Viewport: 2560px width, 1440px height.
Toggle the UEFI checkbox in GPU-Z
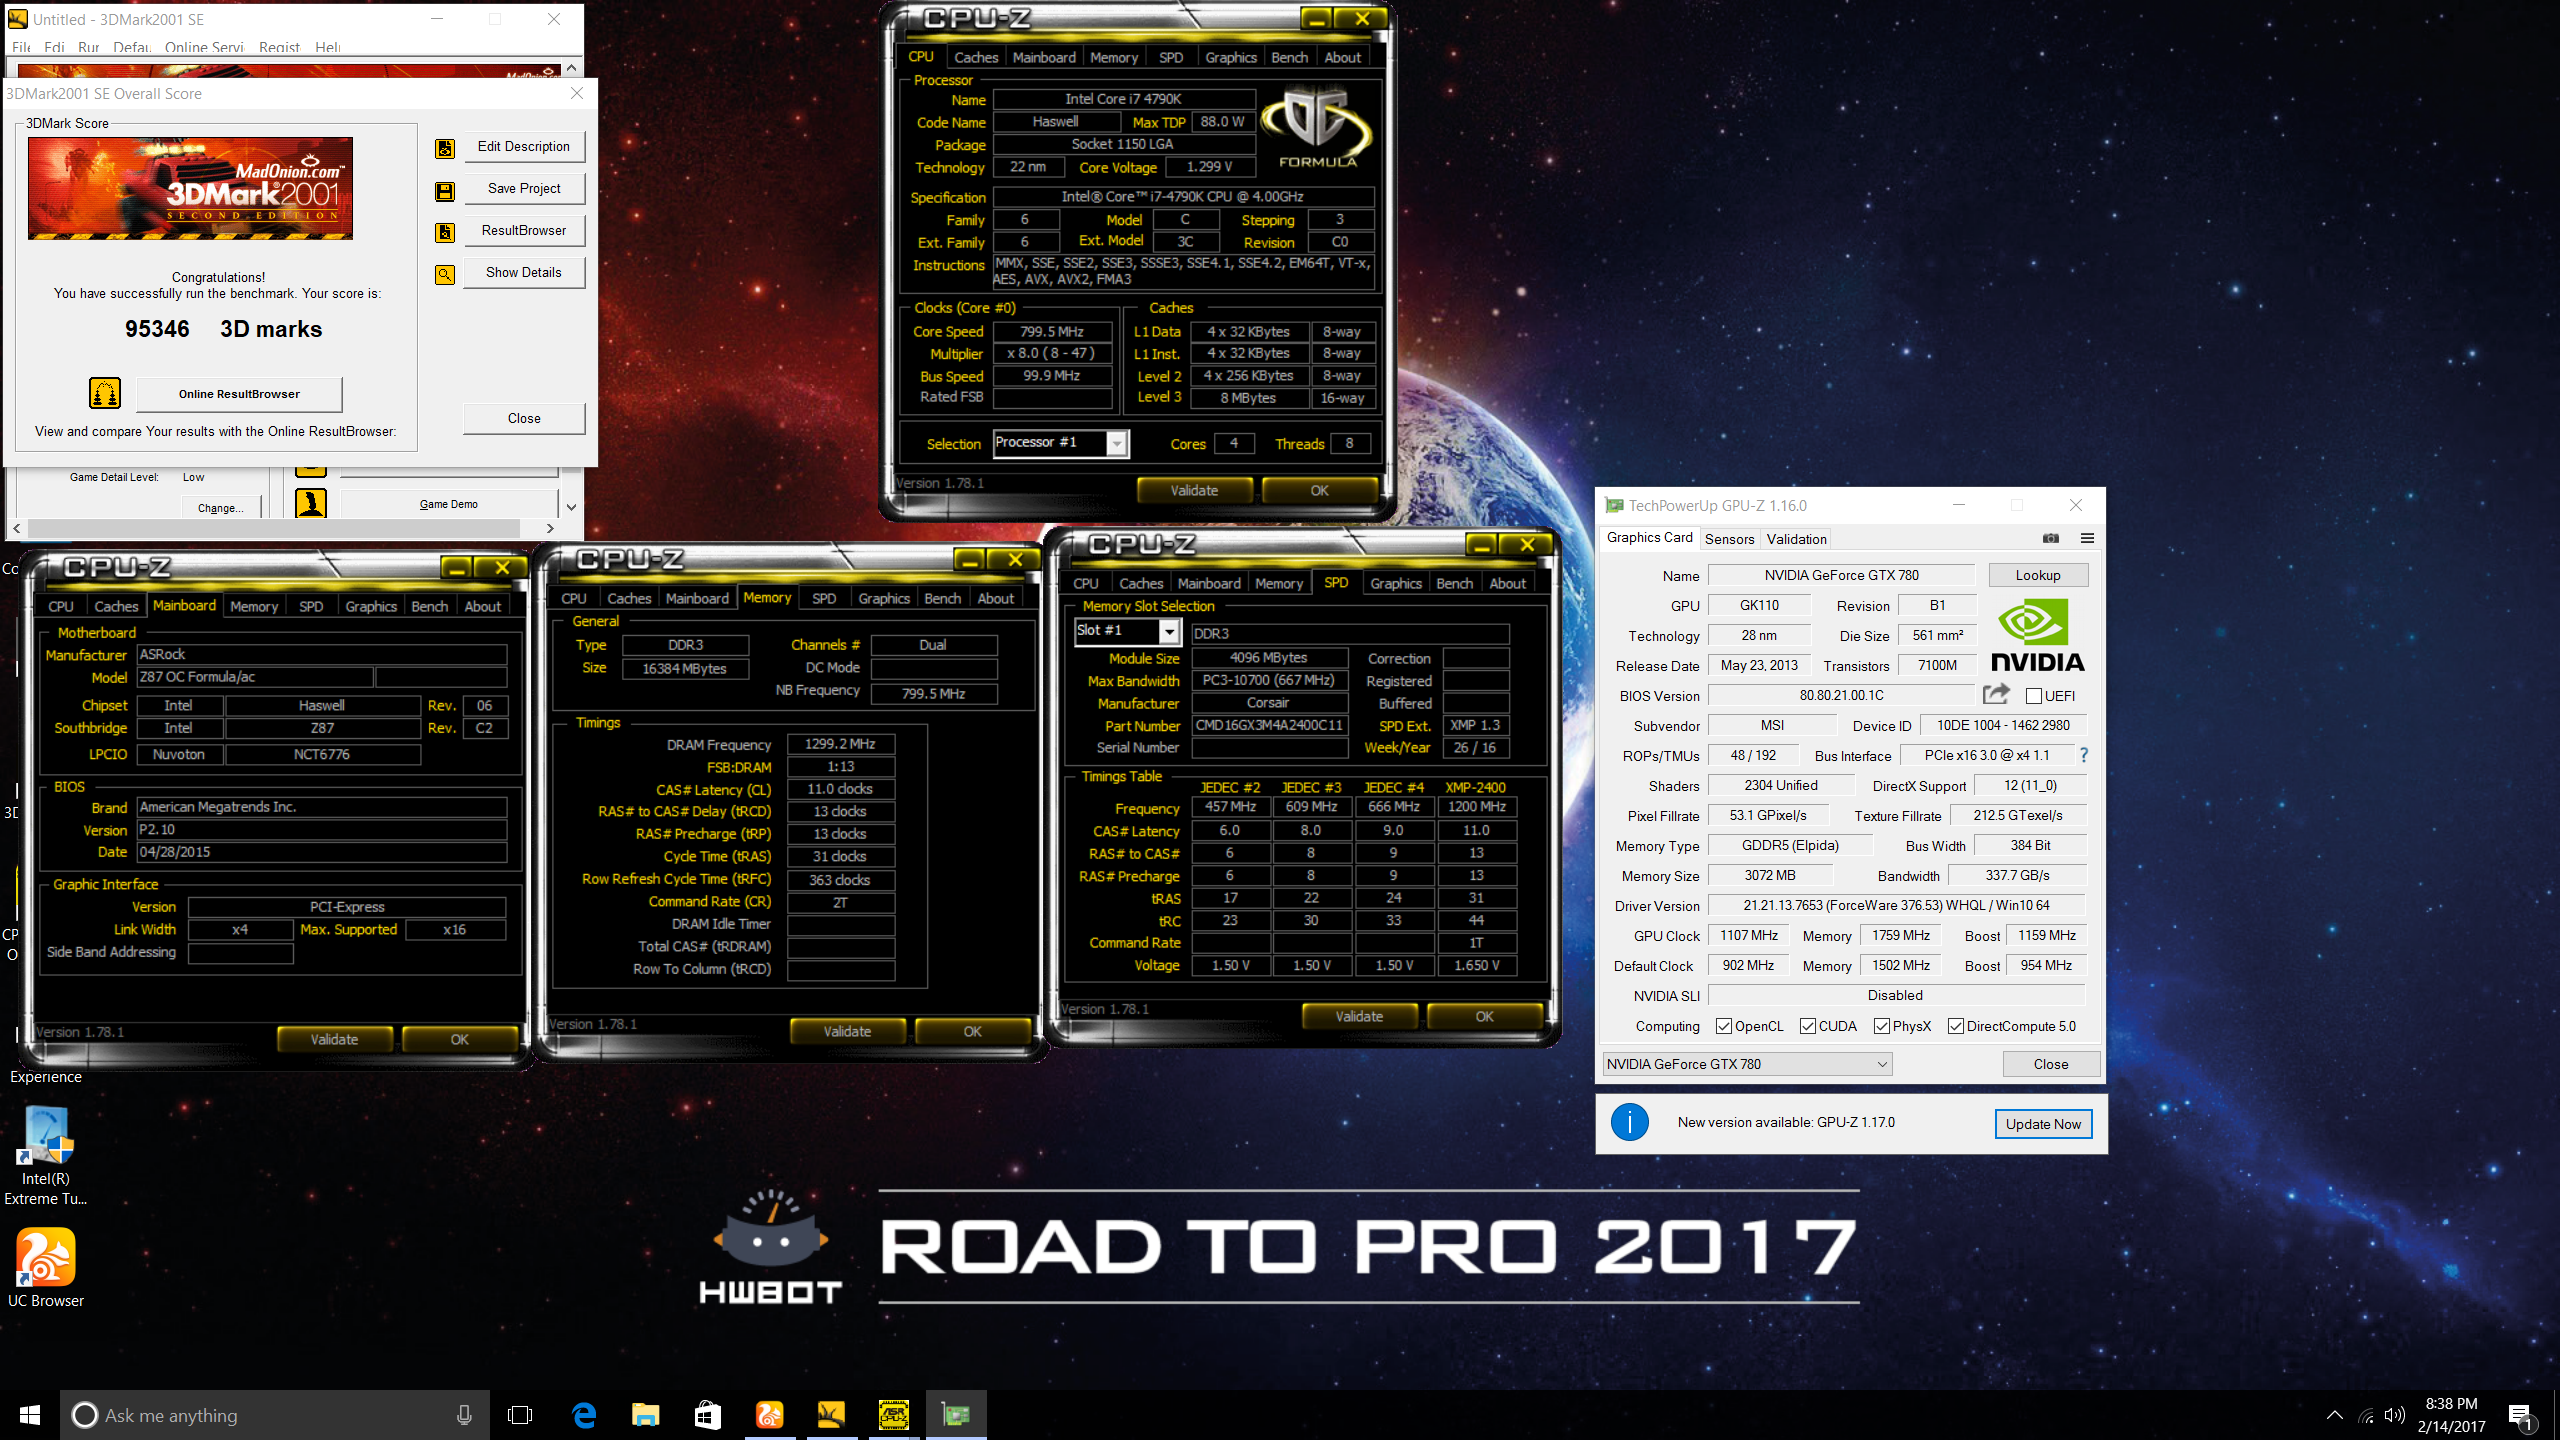(x=2033, y=696)
